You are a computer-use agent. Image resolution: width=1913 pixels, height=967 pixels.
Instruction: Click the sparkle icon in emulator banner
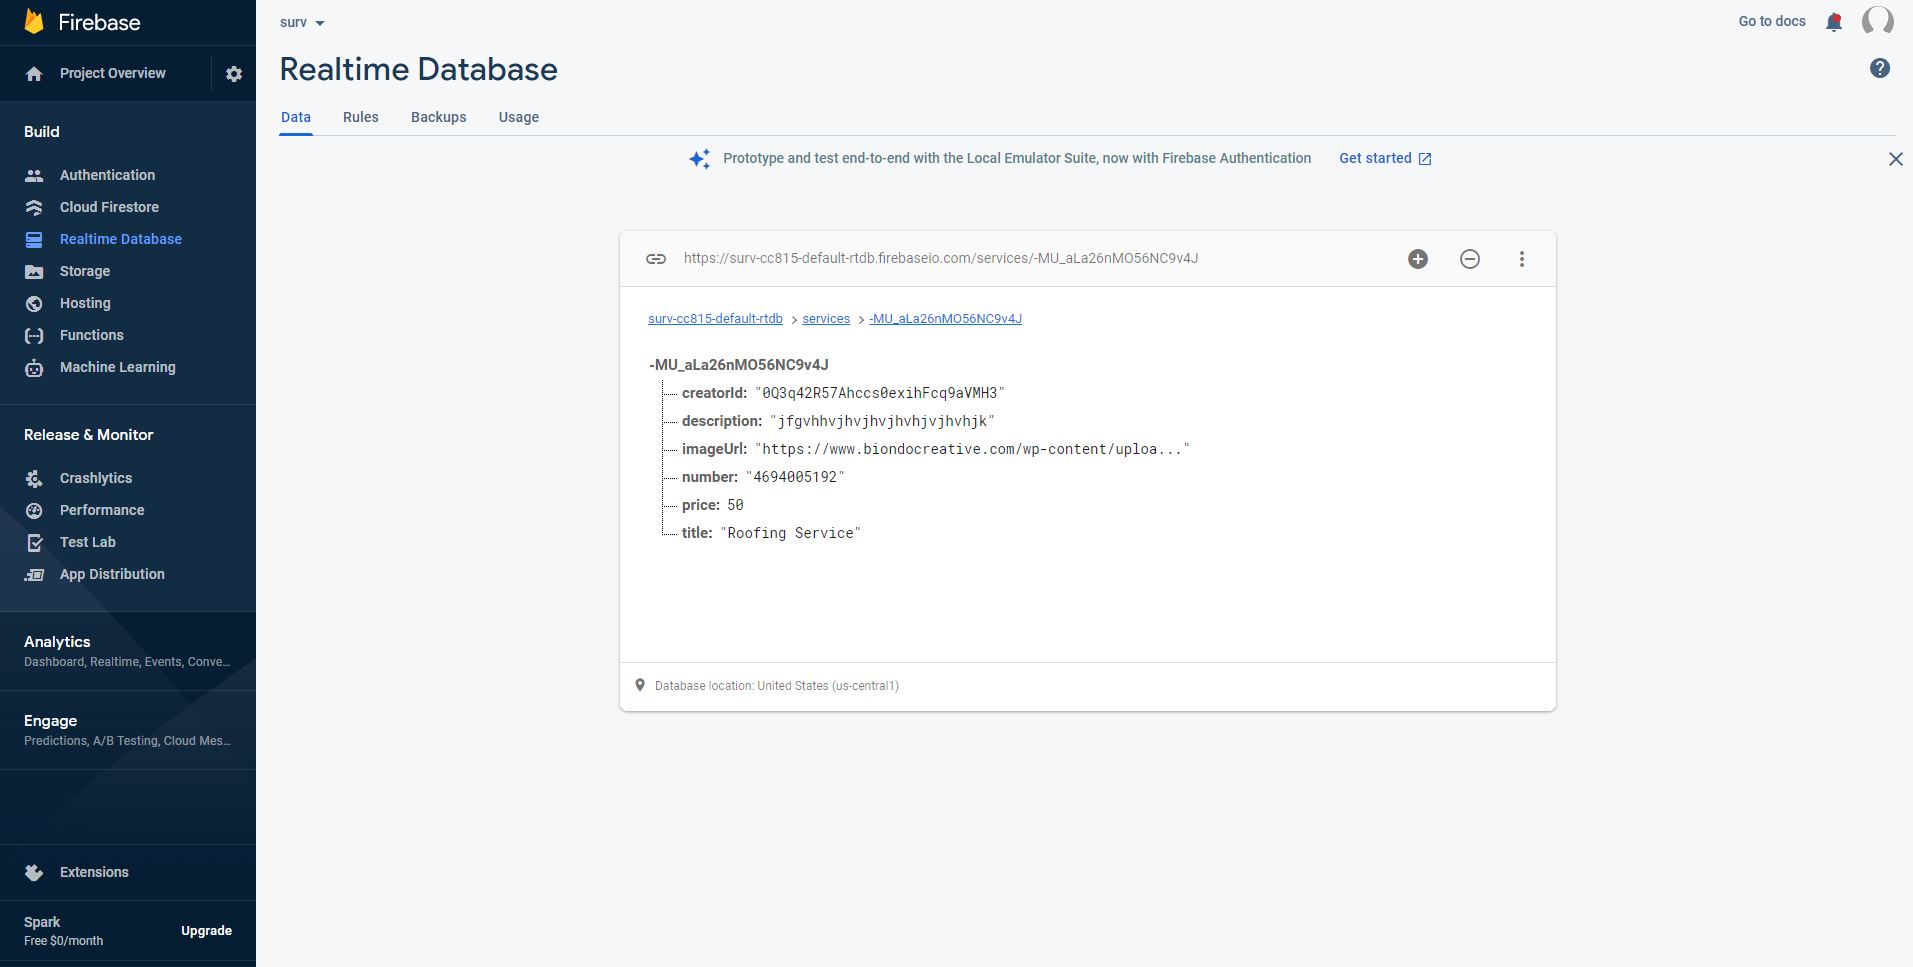tap(700, 159)
